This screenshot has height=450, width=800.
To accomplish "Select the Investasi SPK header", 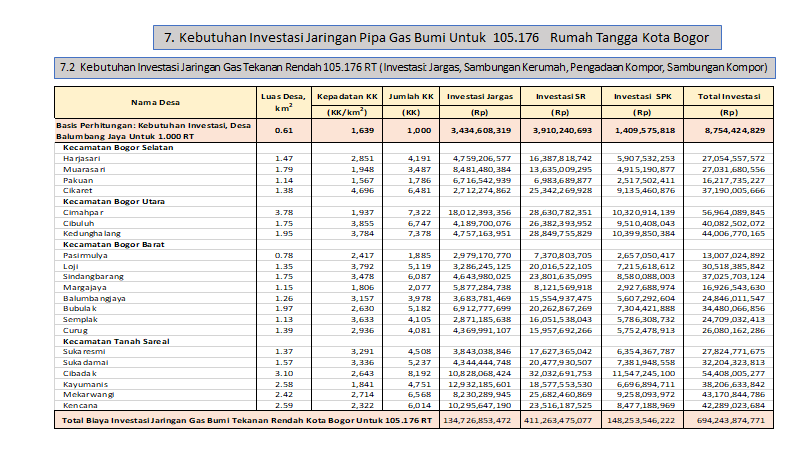I will (642, 96).
